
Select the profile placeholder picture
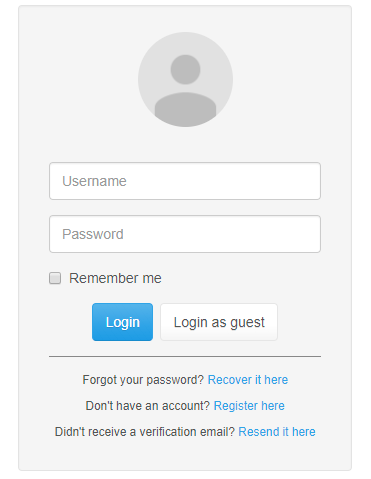[185, 79]
